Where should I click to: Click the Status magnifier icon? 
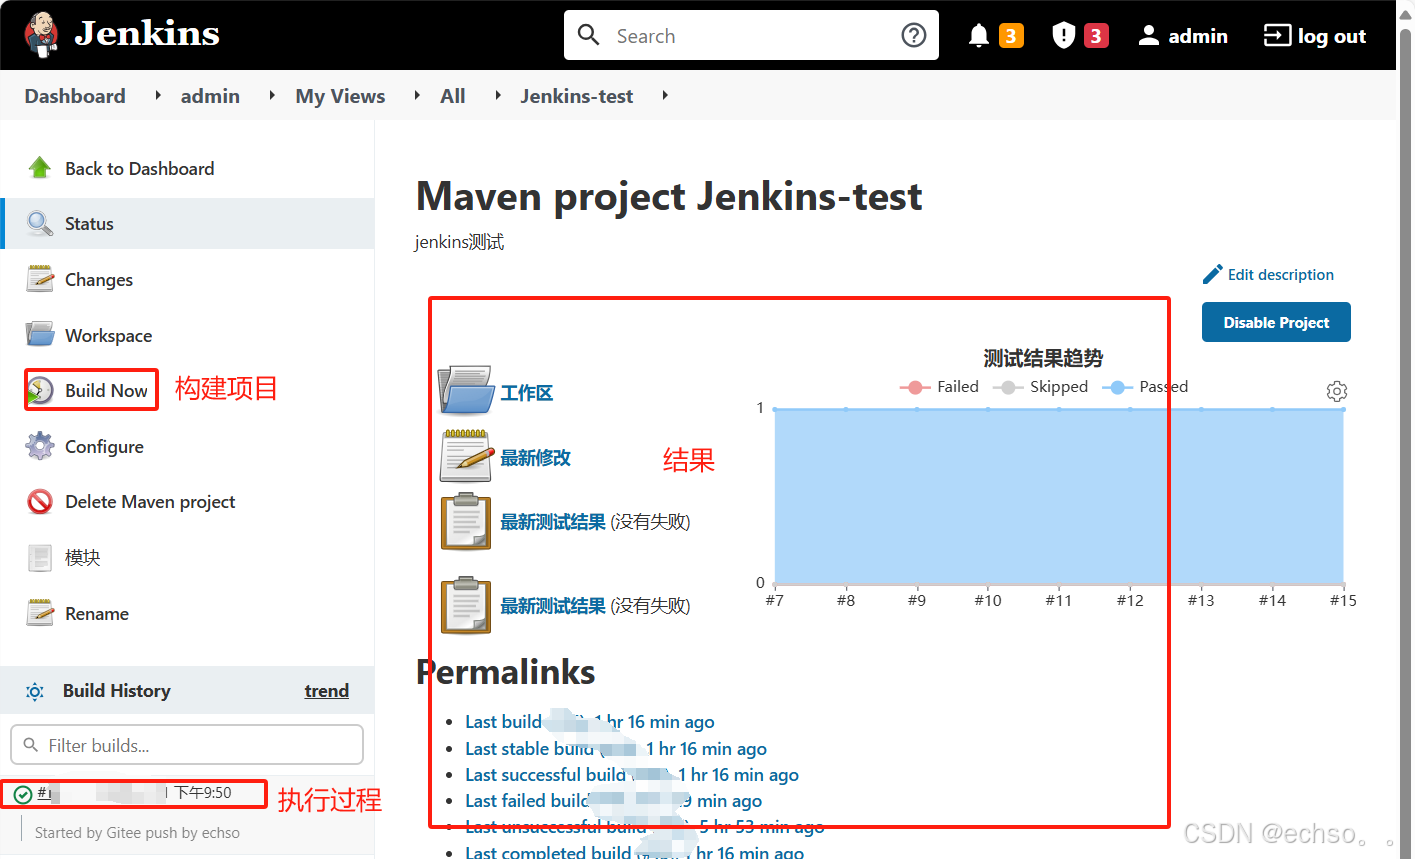pos(40,223)
